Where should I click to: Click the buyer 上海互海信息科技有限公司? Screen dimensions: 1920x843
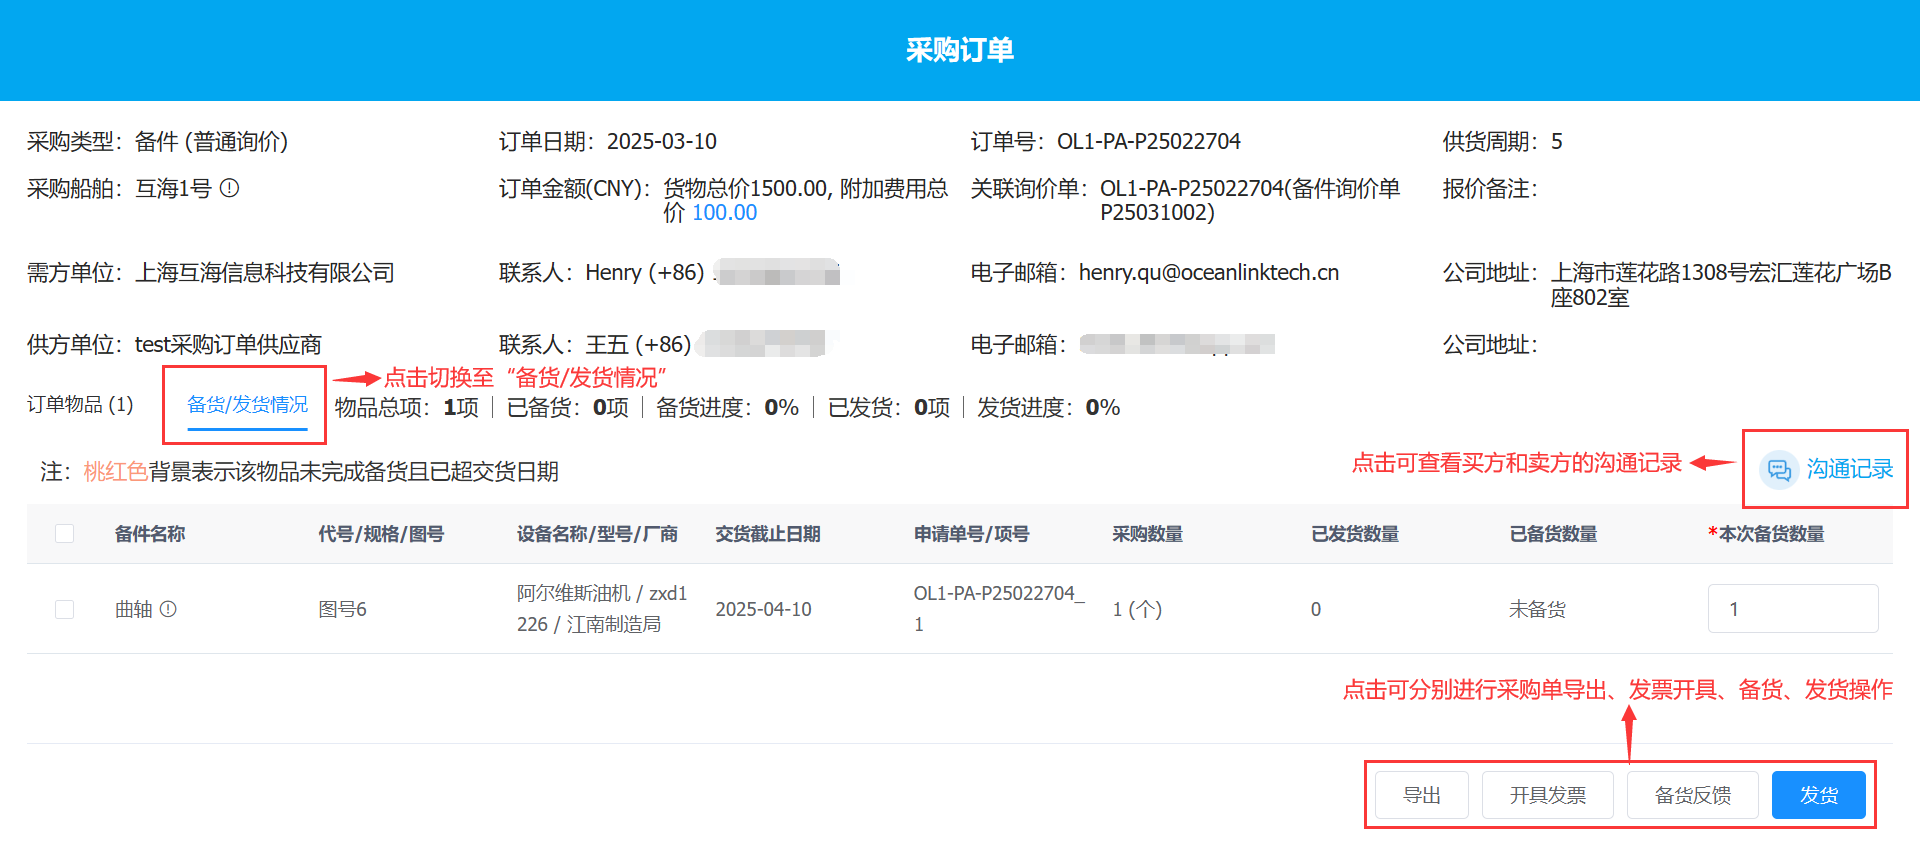pyautogui.click(x=265, y=273)
